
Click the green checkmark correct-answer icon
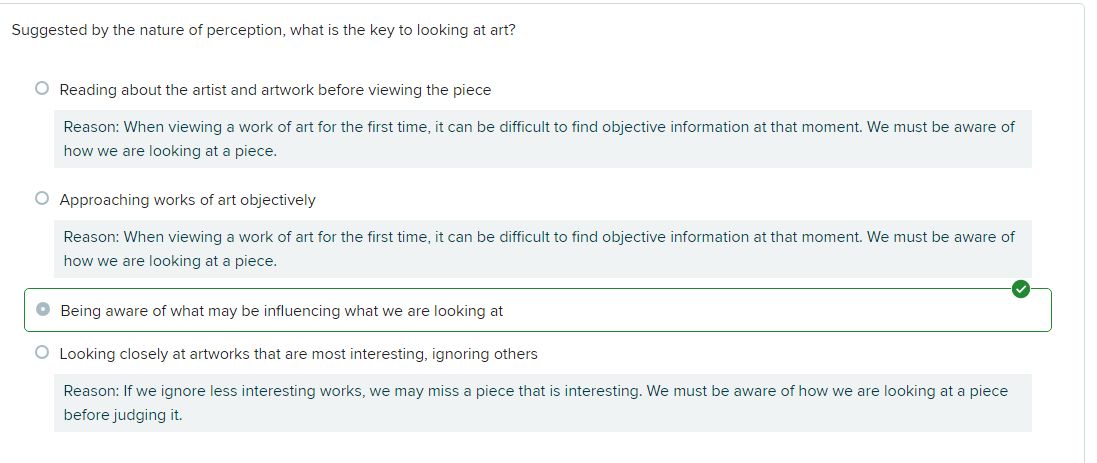(1019, 289)
